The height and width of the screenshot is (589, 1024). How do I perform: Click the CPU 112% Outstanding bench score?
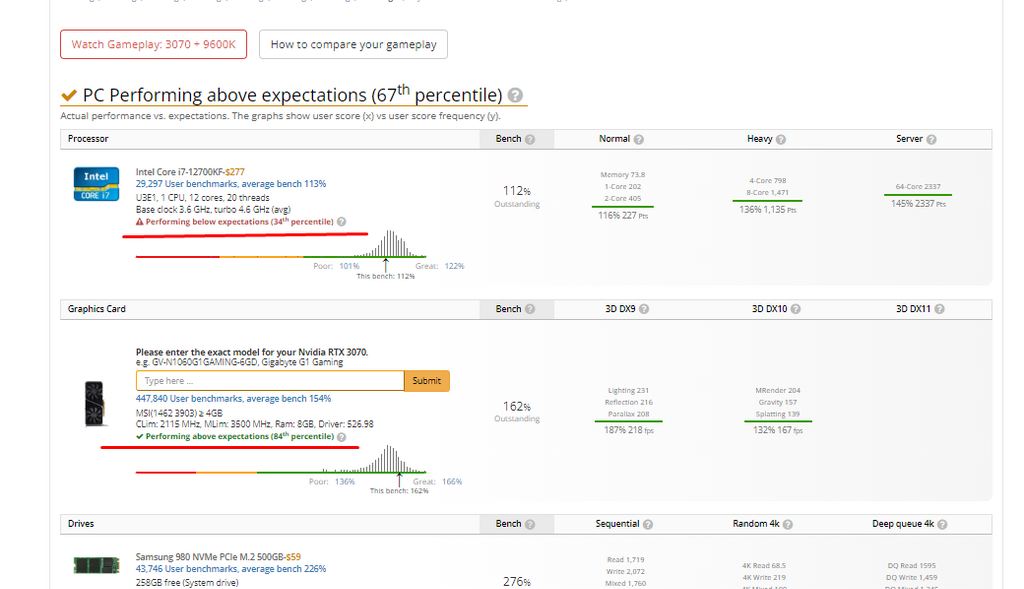pos(517,195)
